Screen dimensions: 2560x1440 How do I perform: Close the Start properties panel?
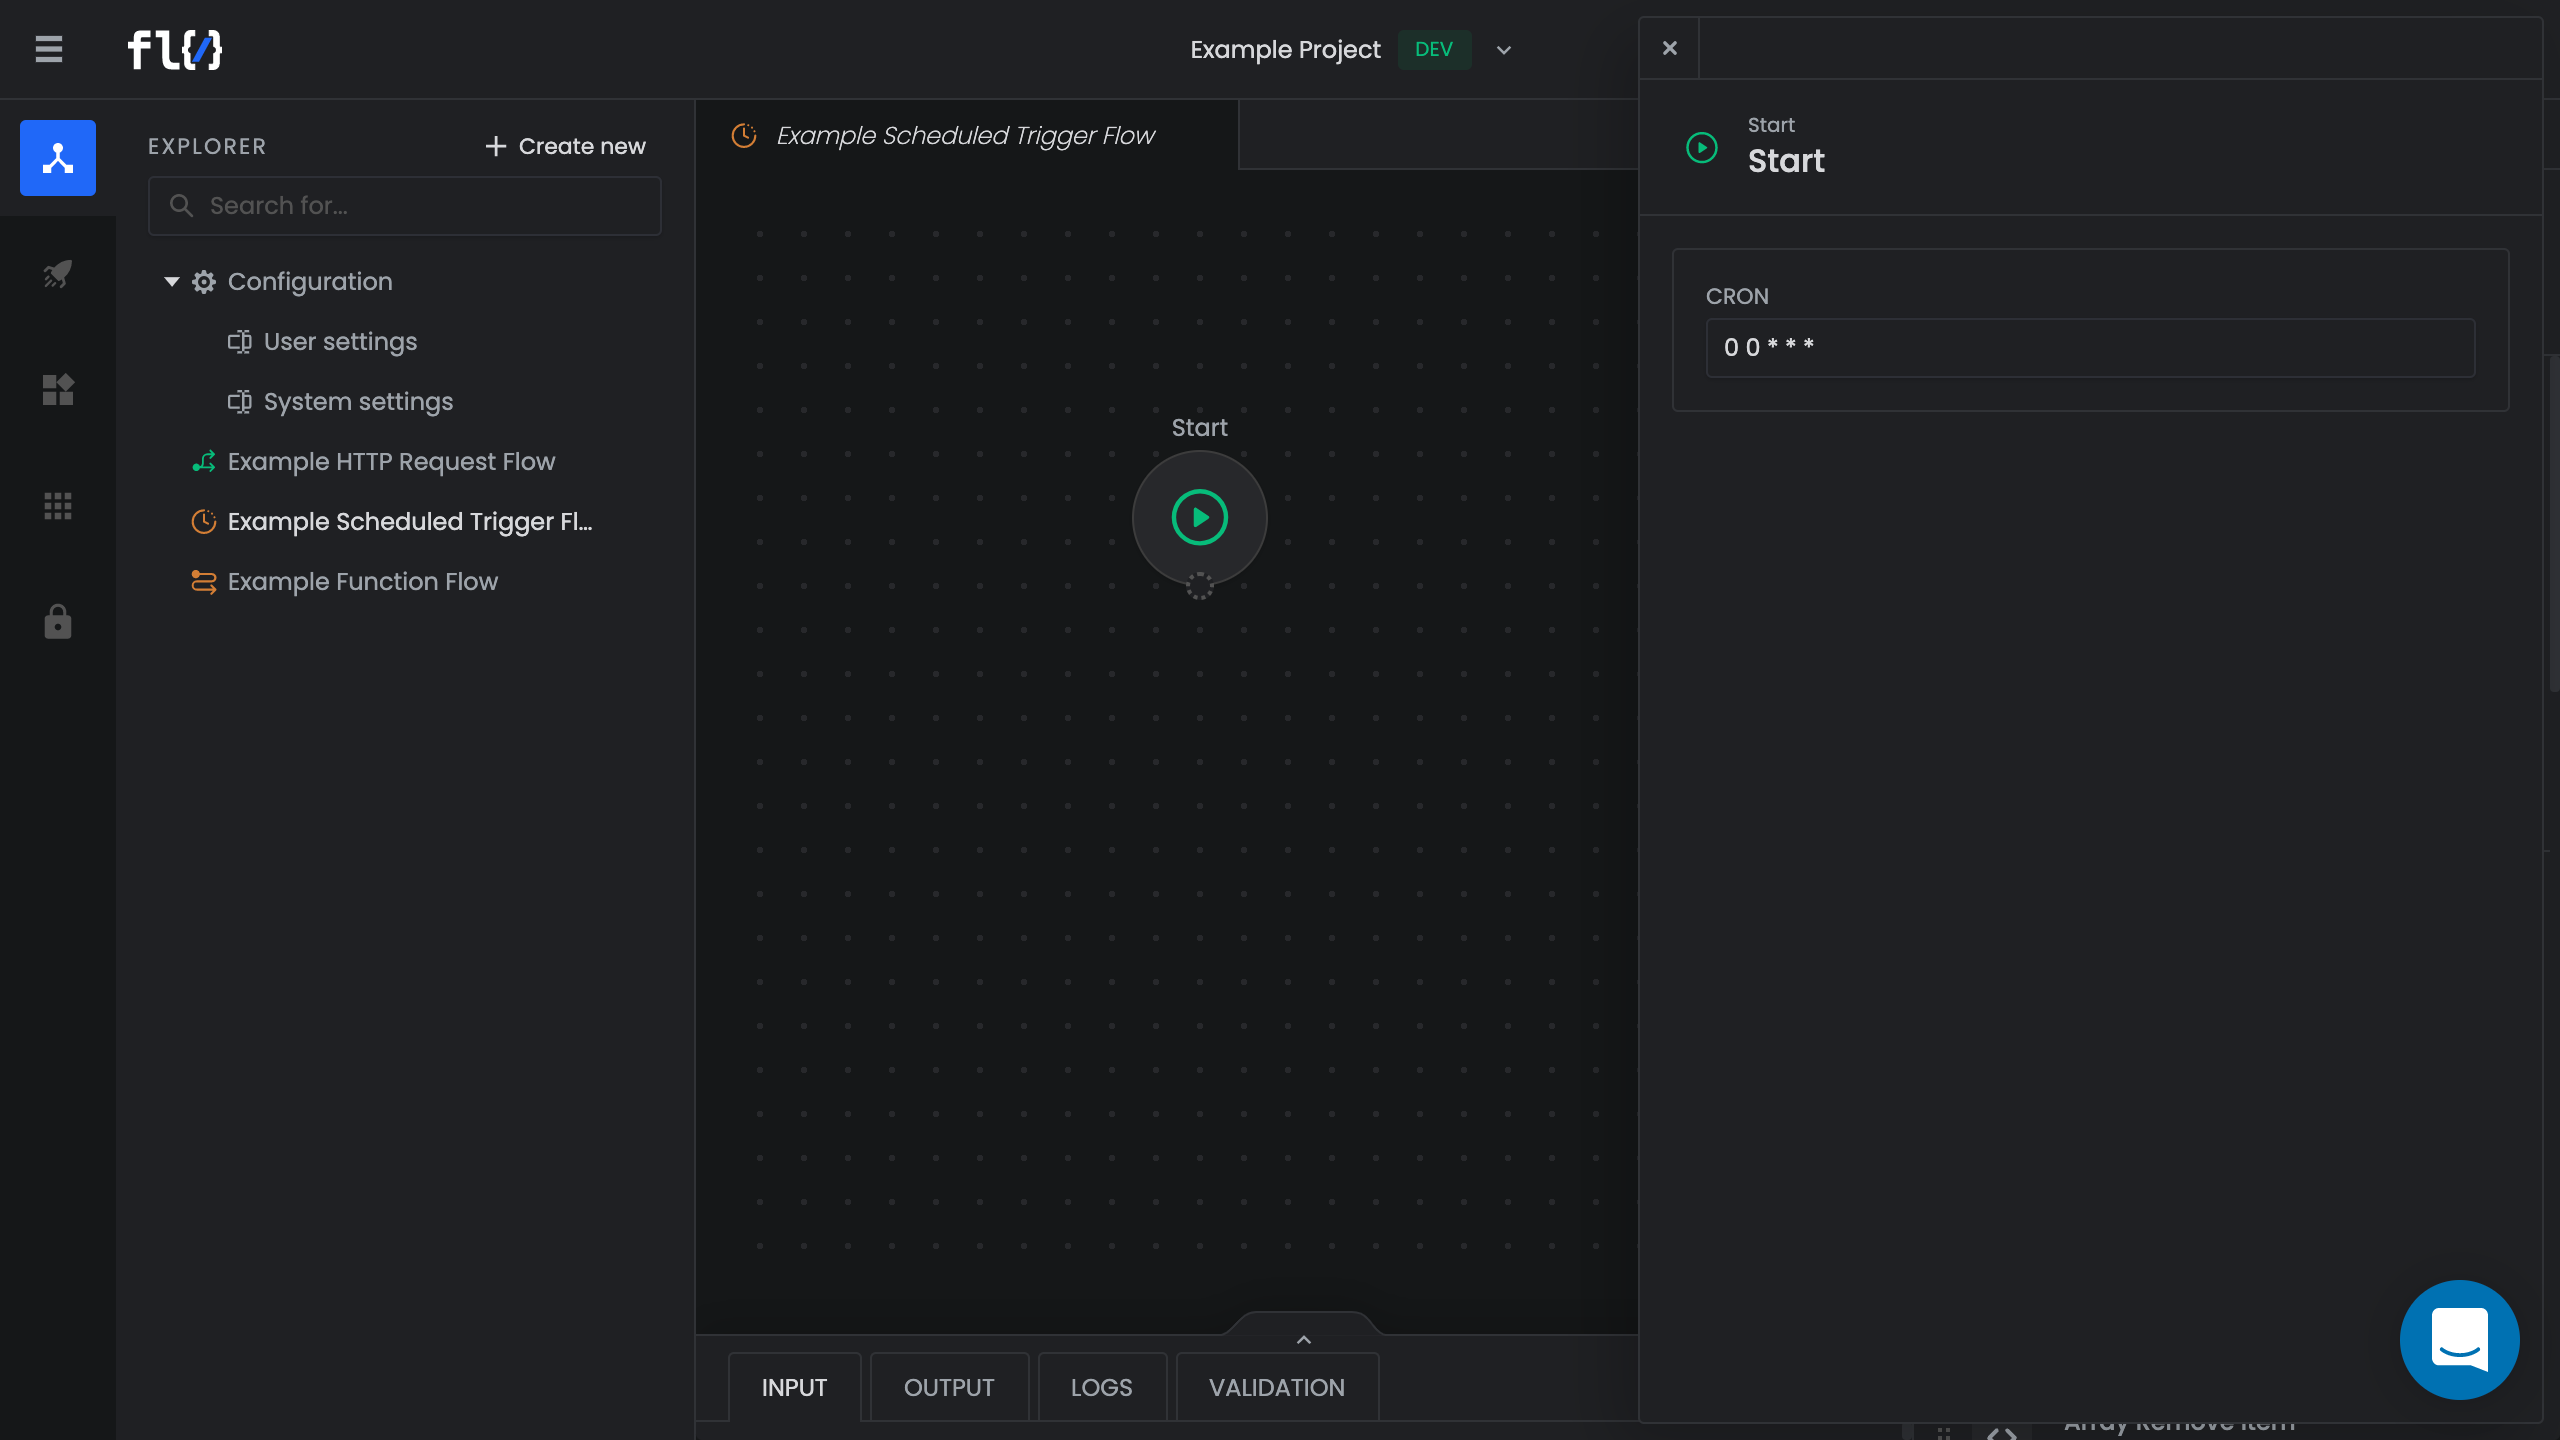click(x=1669, y=48)
